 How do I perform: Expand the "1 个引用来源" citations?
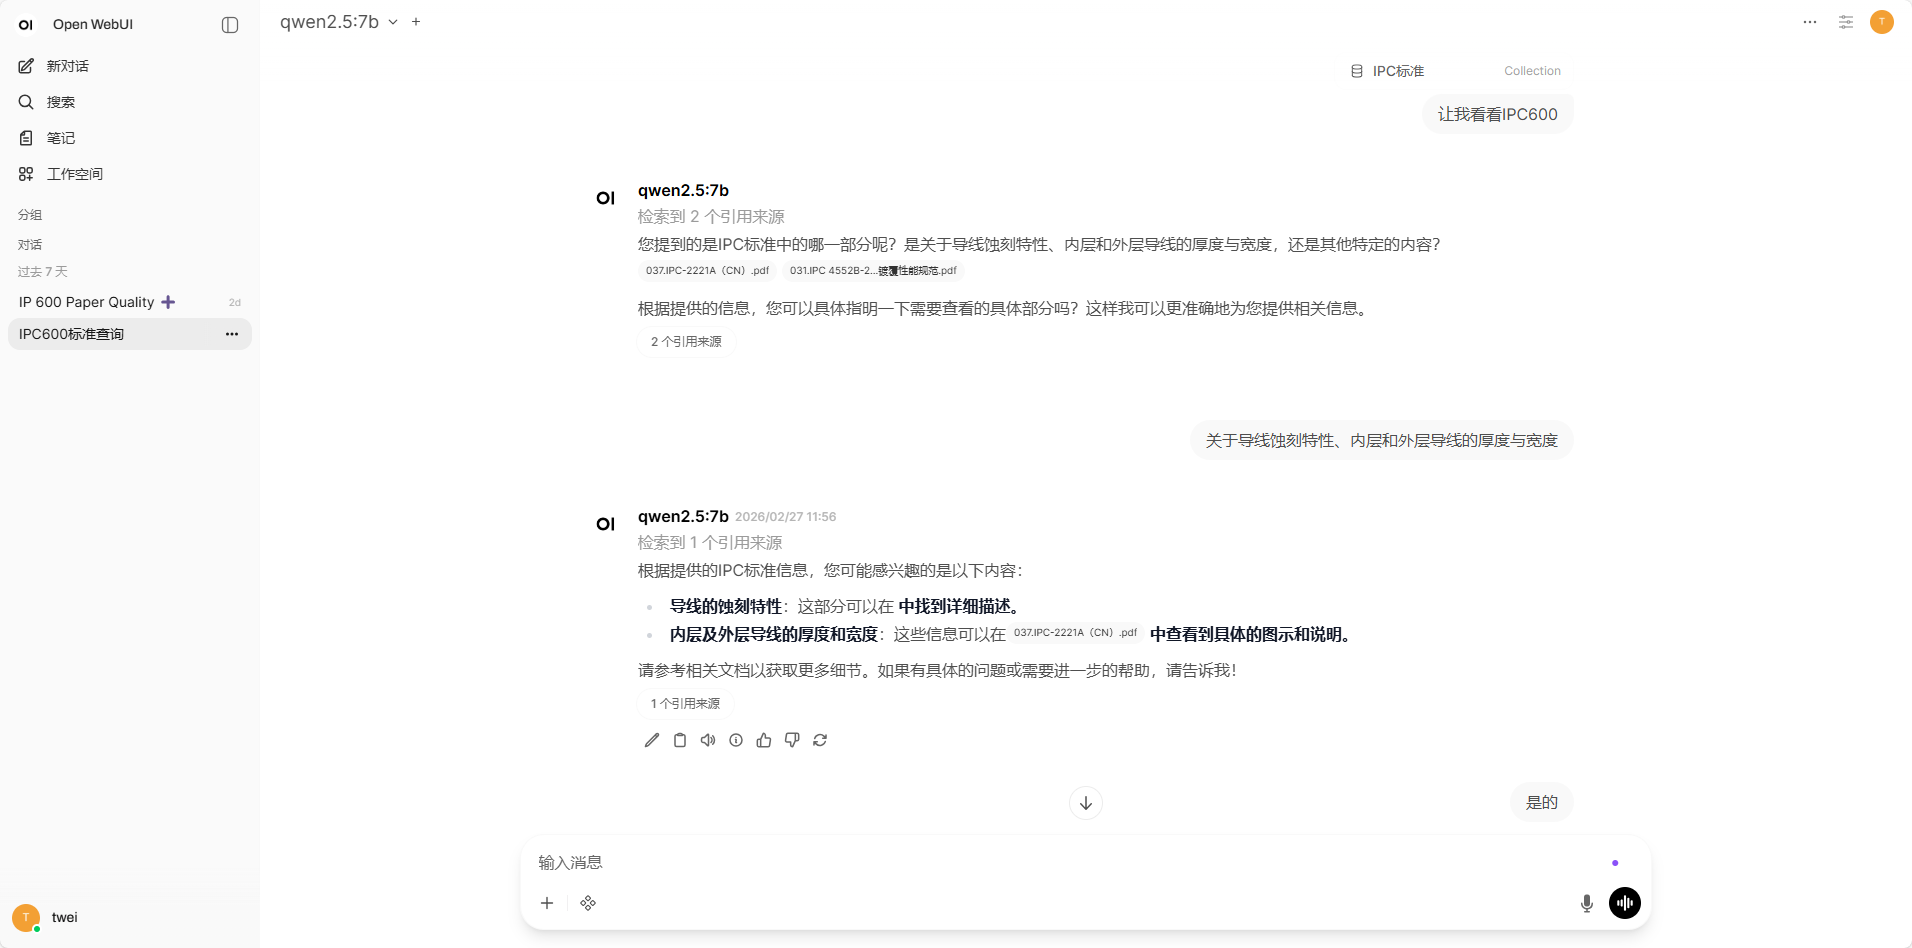click(684, 703)
